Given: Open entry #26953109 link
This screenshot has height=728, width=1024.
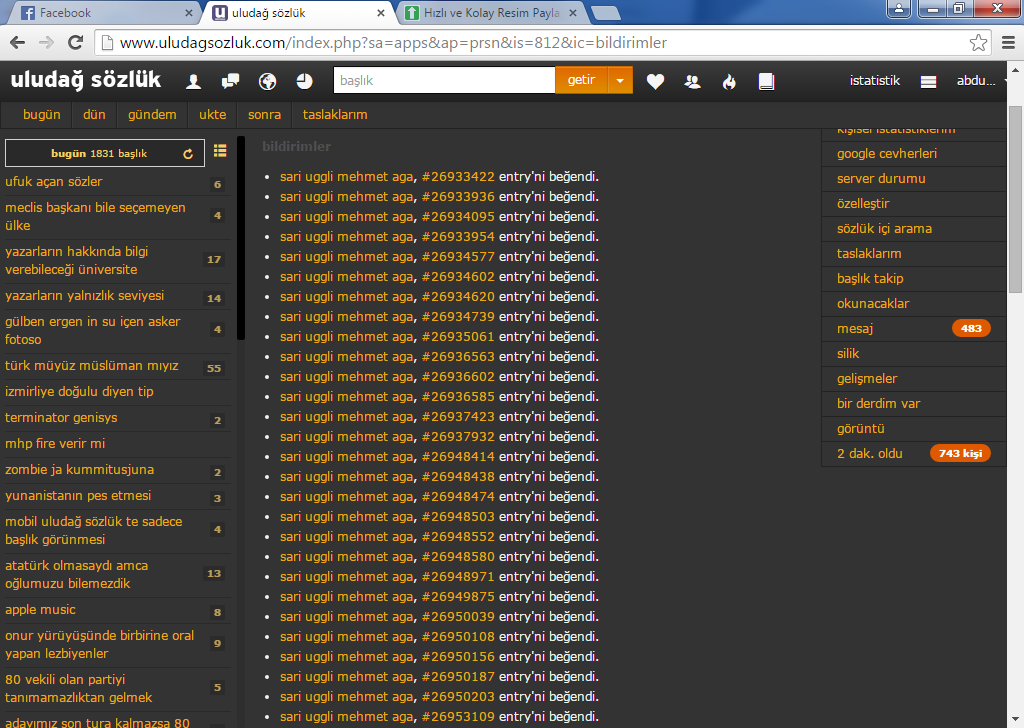Looking at the screenshot, I should [458, 716].
